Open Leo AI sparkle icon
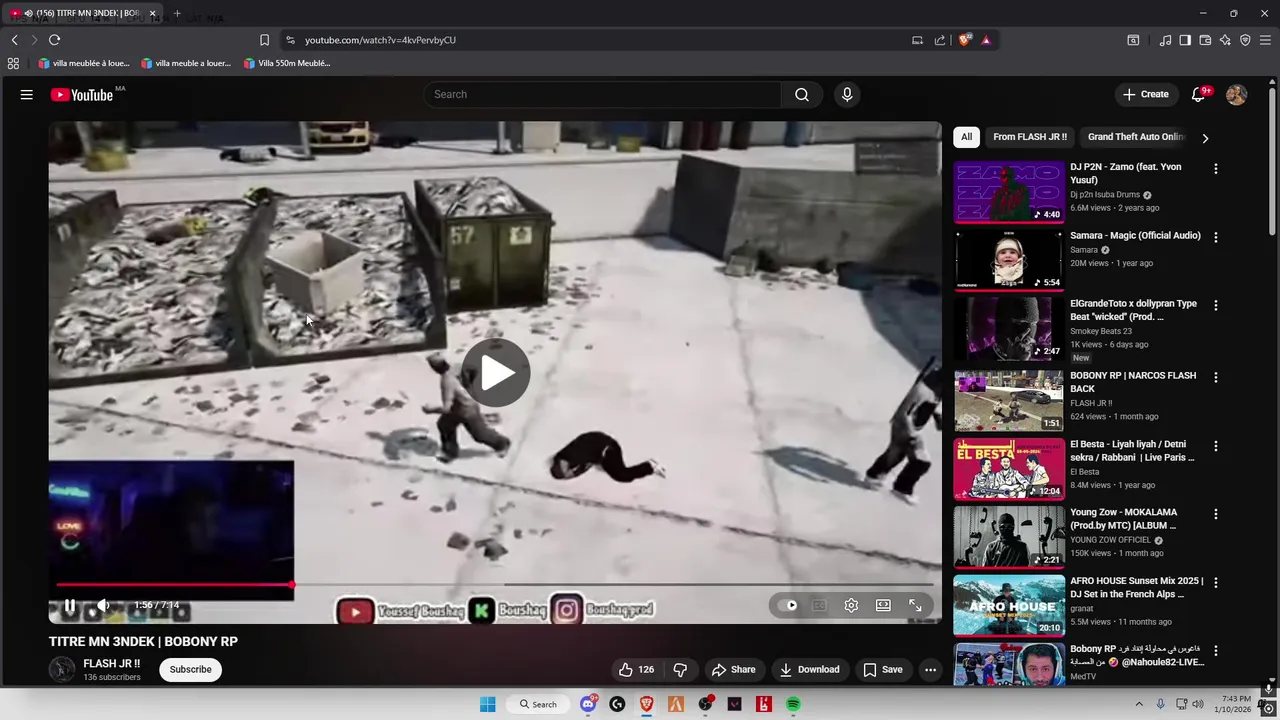The width and height of the screenshot is (1280, 720). (1225, 40)
